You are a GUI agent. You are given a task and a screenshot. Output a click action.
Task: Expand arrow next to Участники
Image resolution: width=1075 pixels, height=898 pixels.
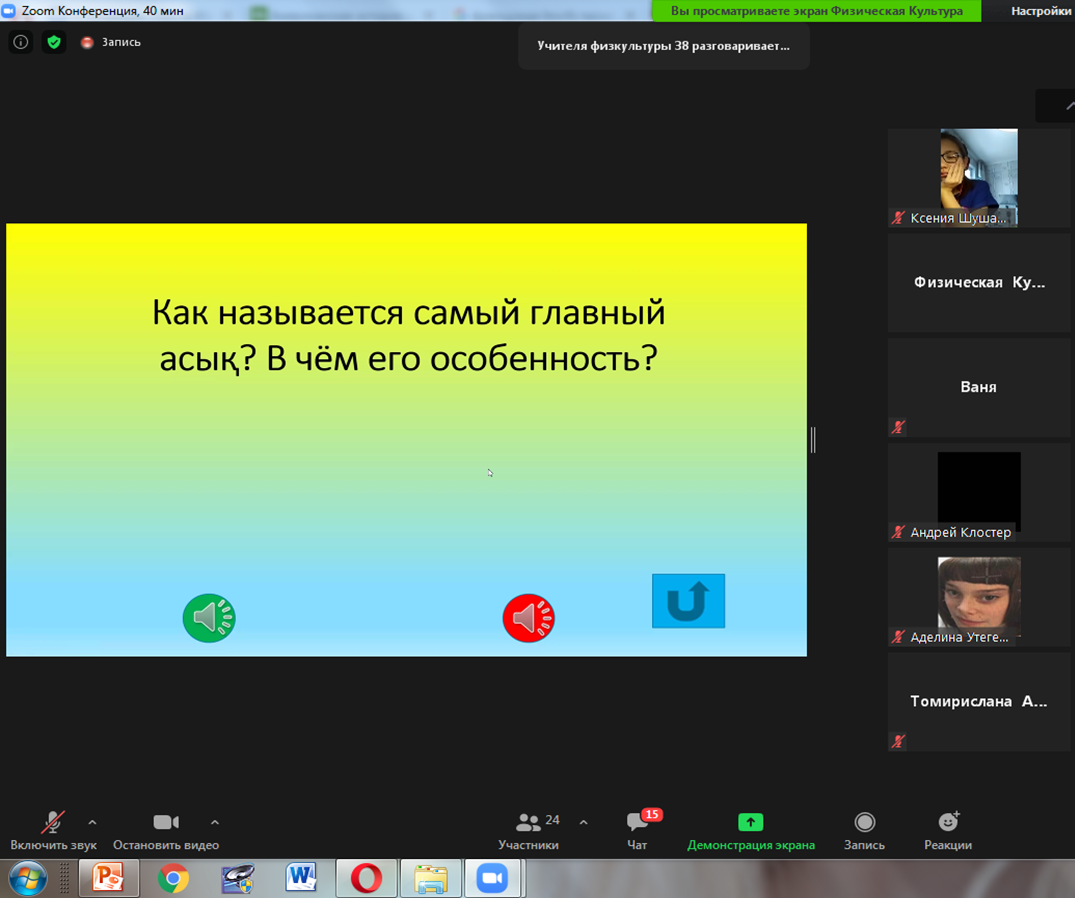tap(583, 822)
